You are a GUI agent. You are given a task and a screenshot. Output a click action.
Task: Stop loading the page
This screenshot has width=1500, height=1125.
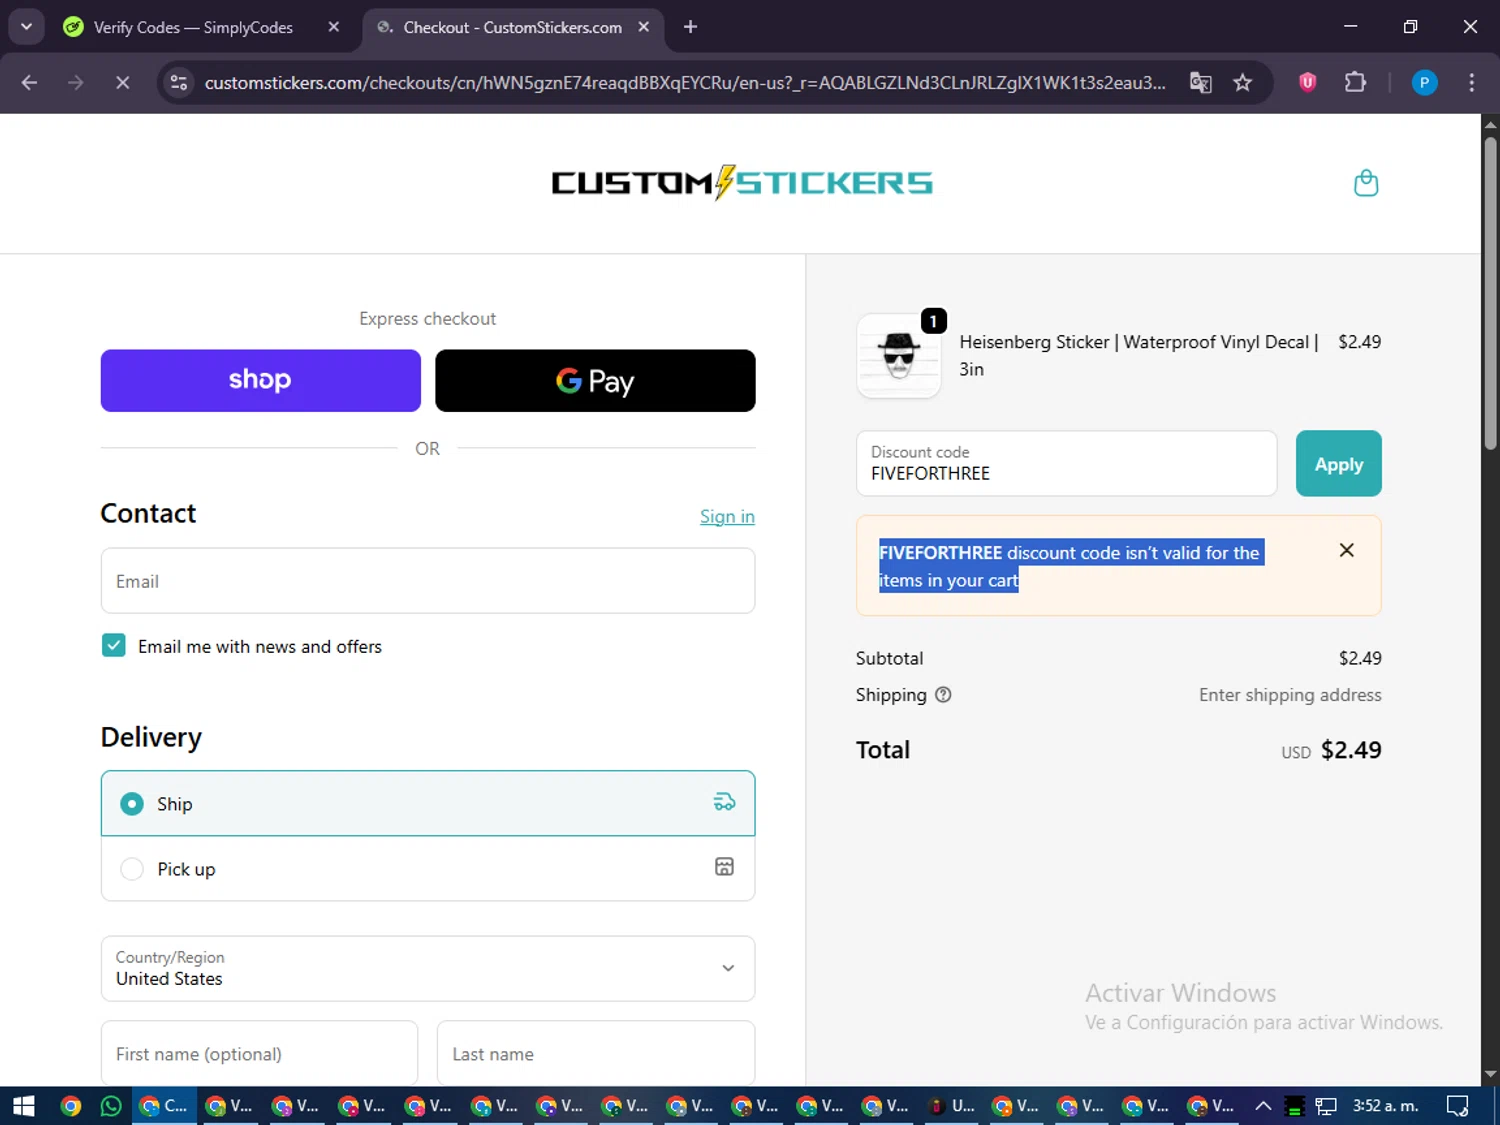click(123, 83)
